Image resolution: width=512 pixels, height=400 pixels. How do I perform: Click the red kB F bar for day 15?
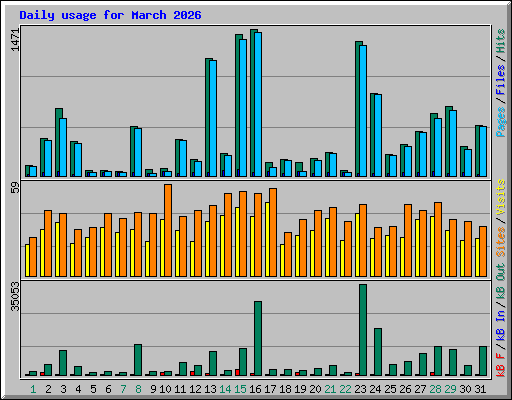click(x=237, y=372)
